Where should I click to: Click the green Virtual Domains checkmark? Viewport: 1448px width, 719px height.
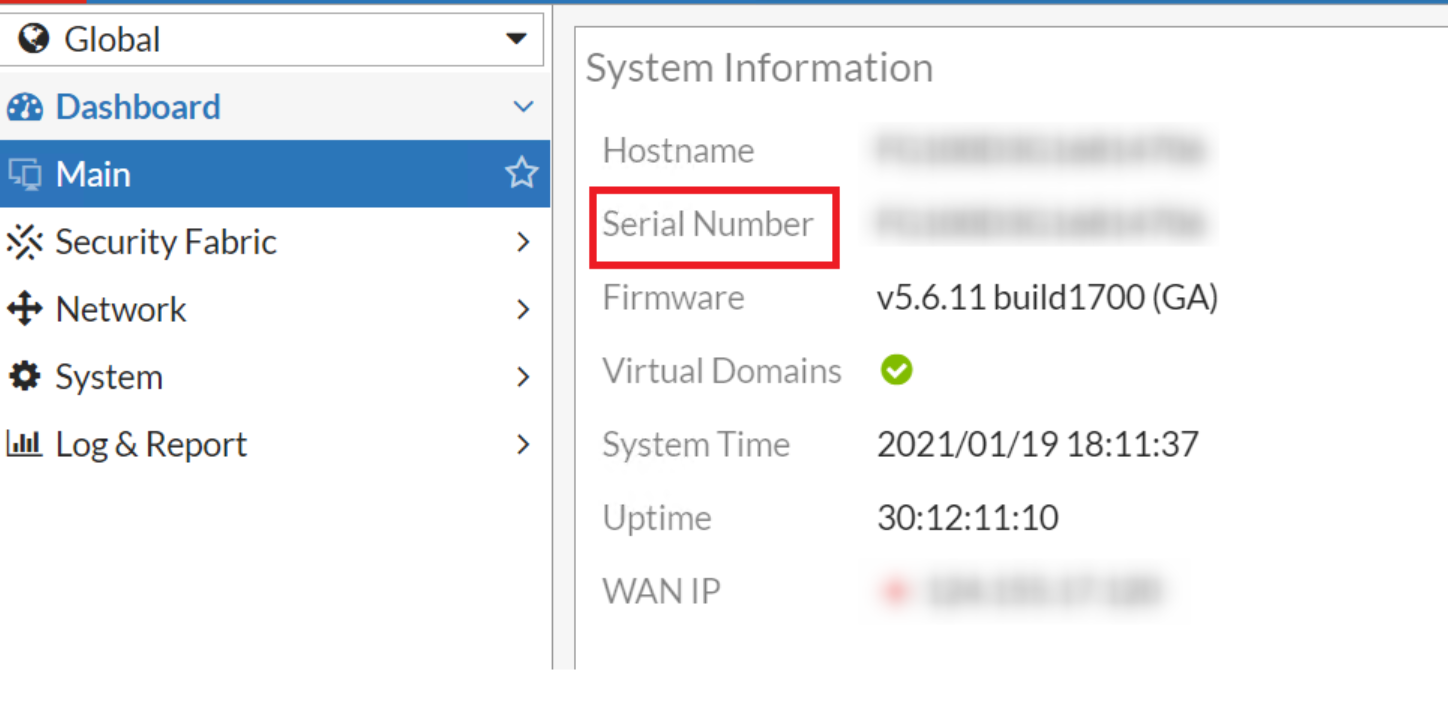click(x=896, y=371)
